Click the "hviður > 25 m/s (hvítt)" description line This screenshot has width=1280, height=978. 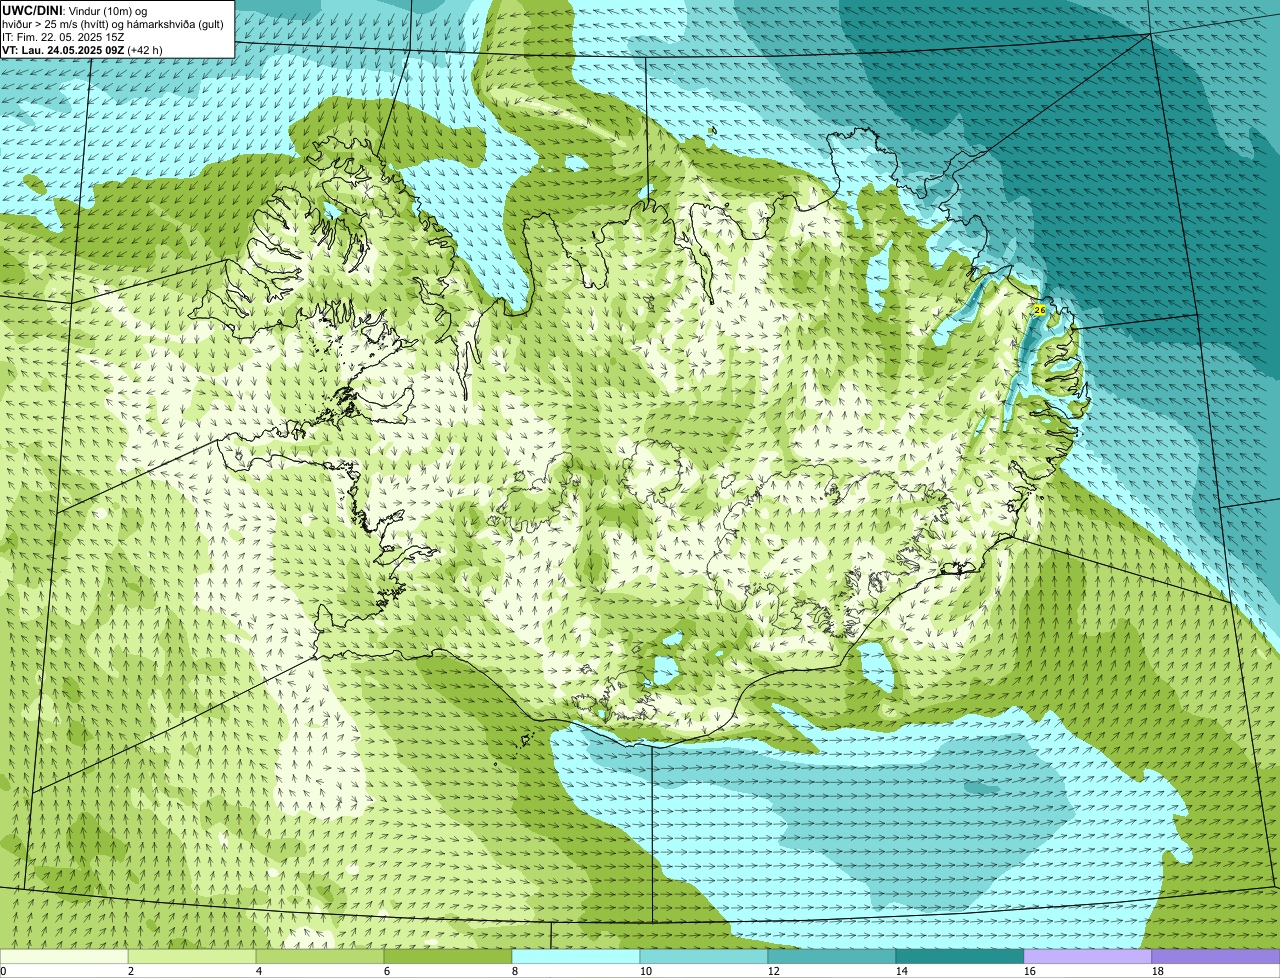pos(113,23)
